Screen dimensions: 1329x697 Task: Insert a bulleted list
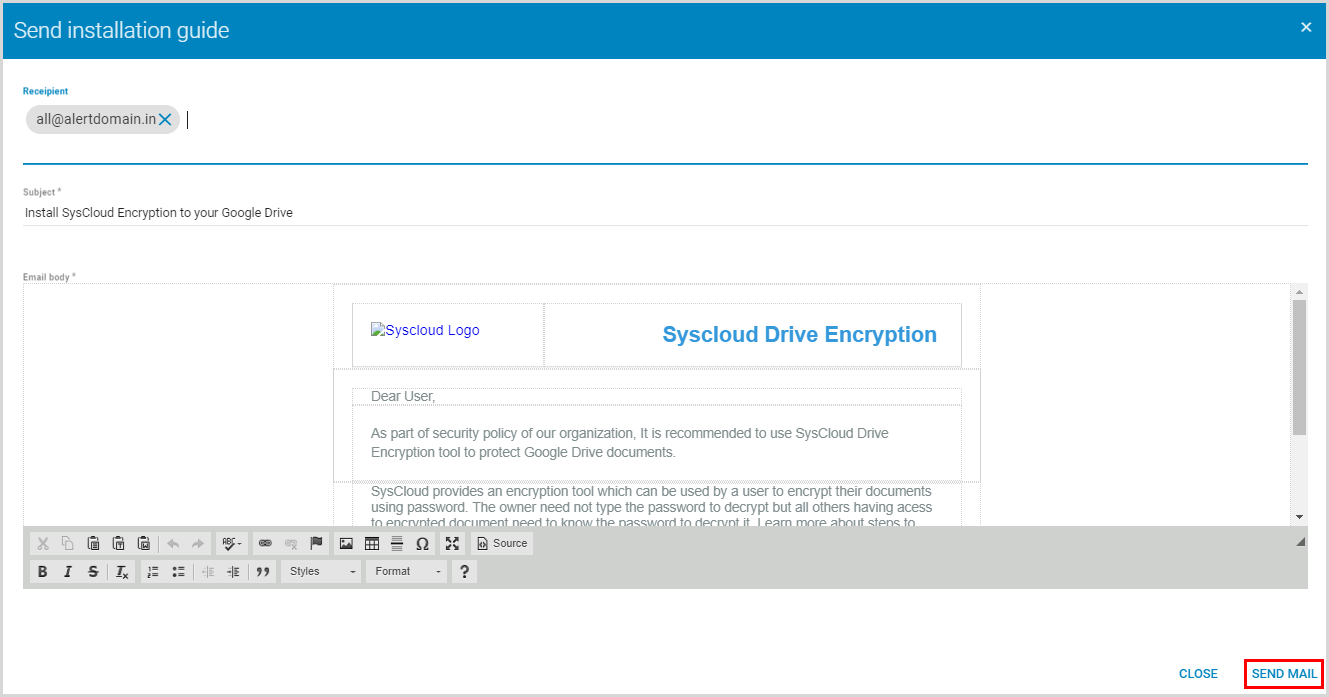click(178, 571)
